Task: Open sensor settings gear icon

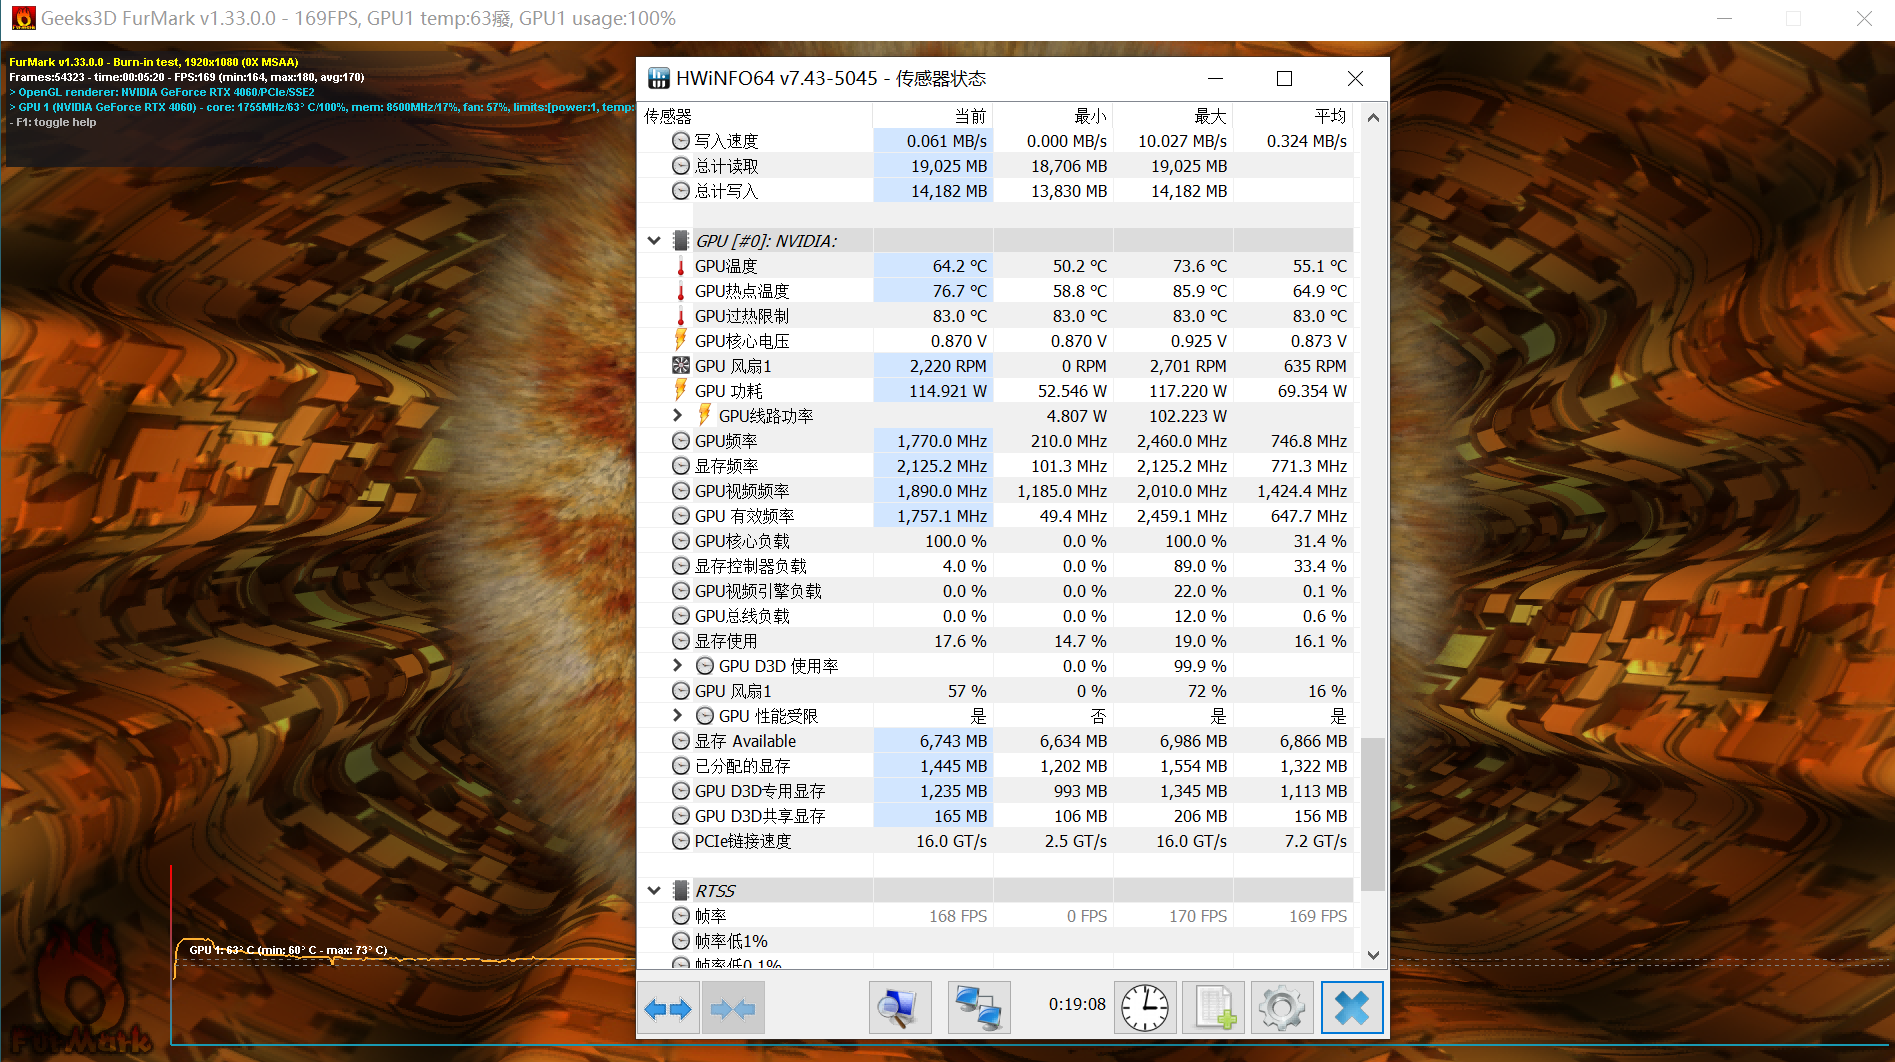Action: click(x=1282, y=1008)
